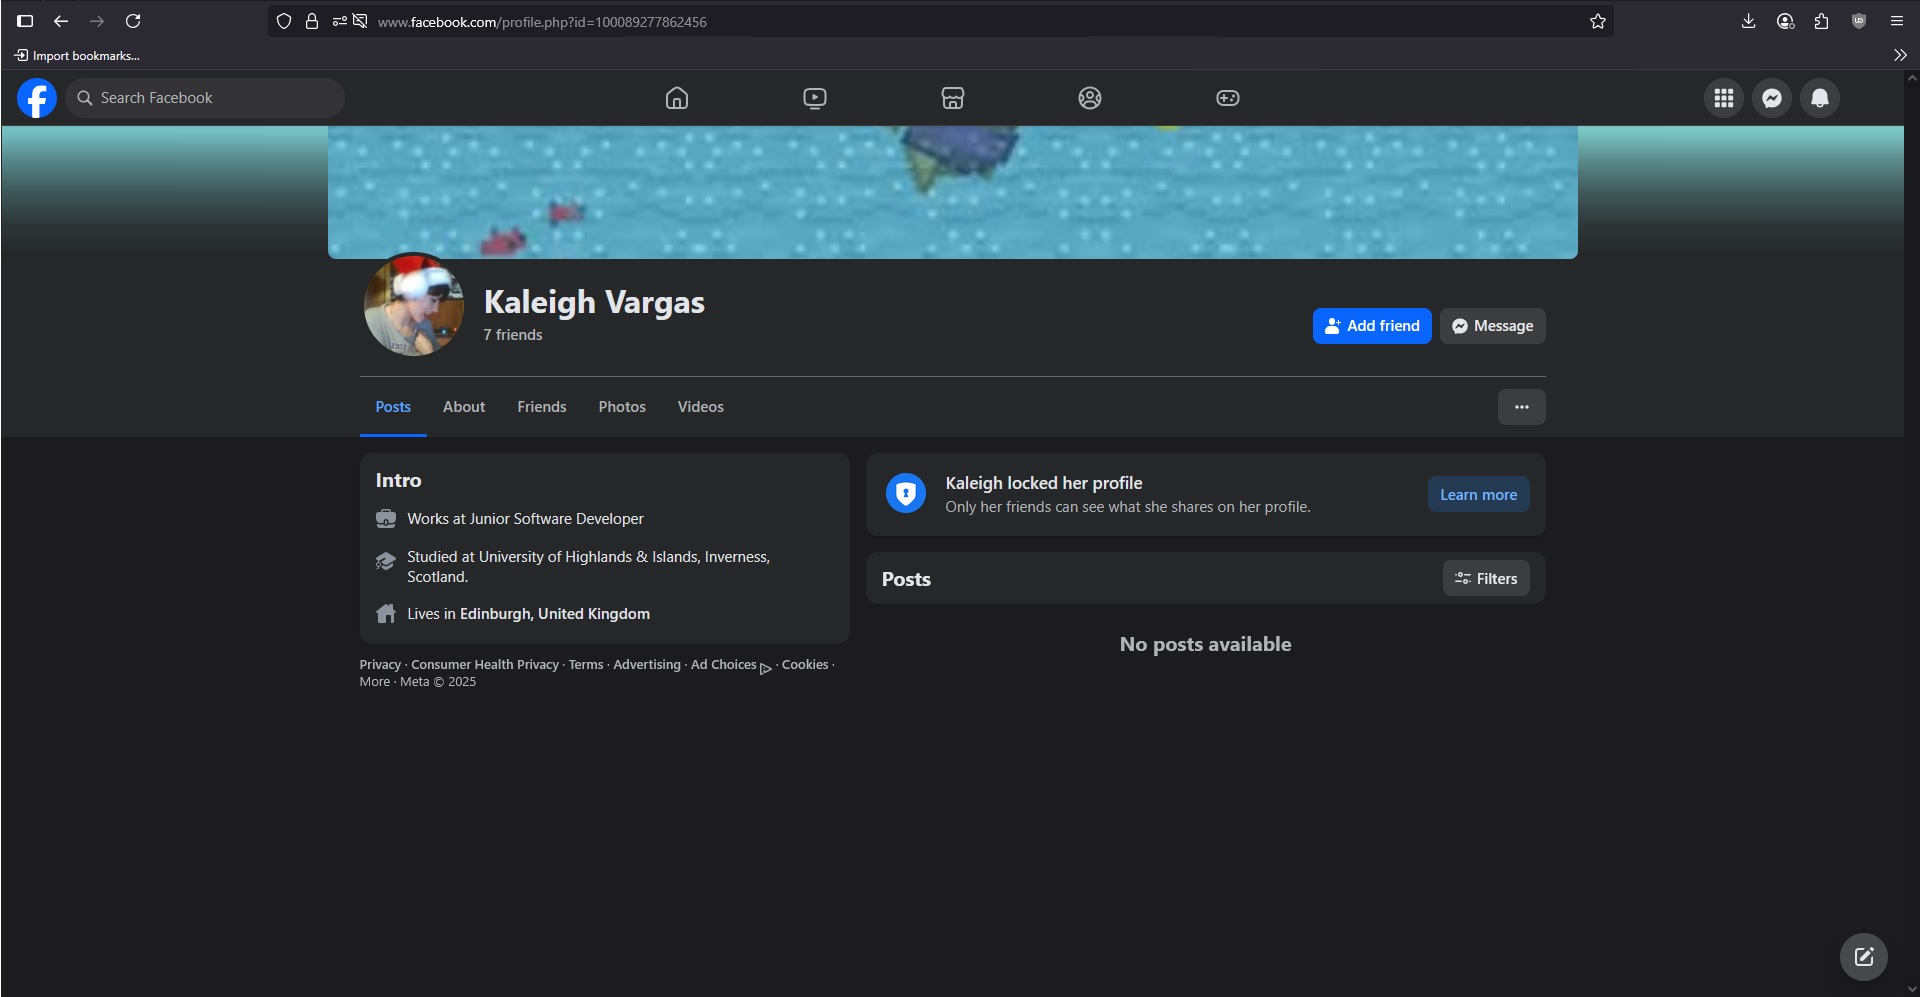Screen dimensions: 1920x997
Task: Click the browser address bar URL
Action: coord(542,22)
